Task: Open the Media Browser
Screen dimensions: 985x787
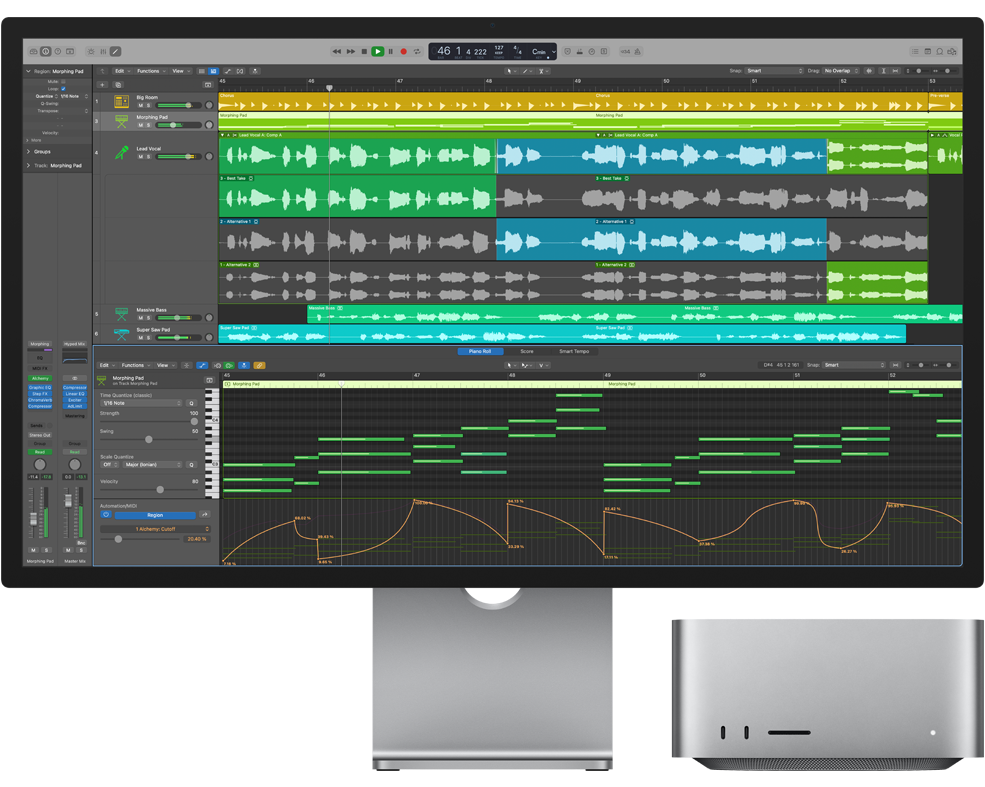Action: pyautogui.click(x=952, y=52)
